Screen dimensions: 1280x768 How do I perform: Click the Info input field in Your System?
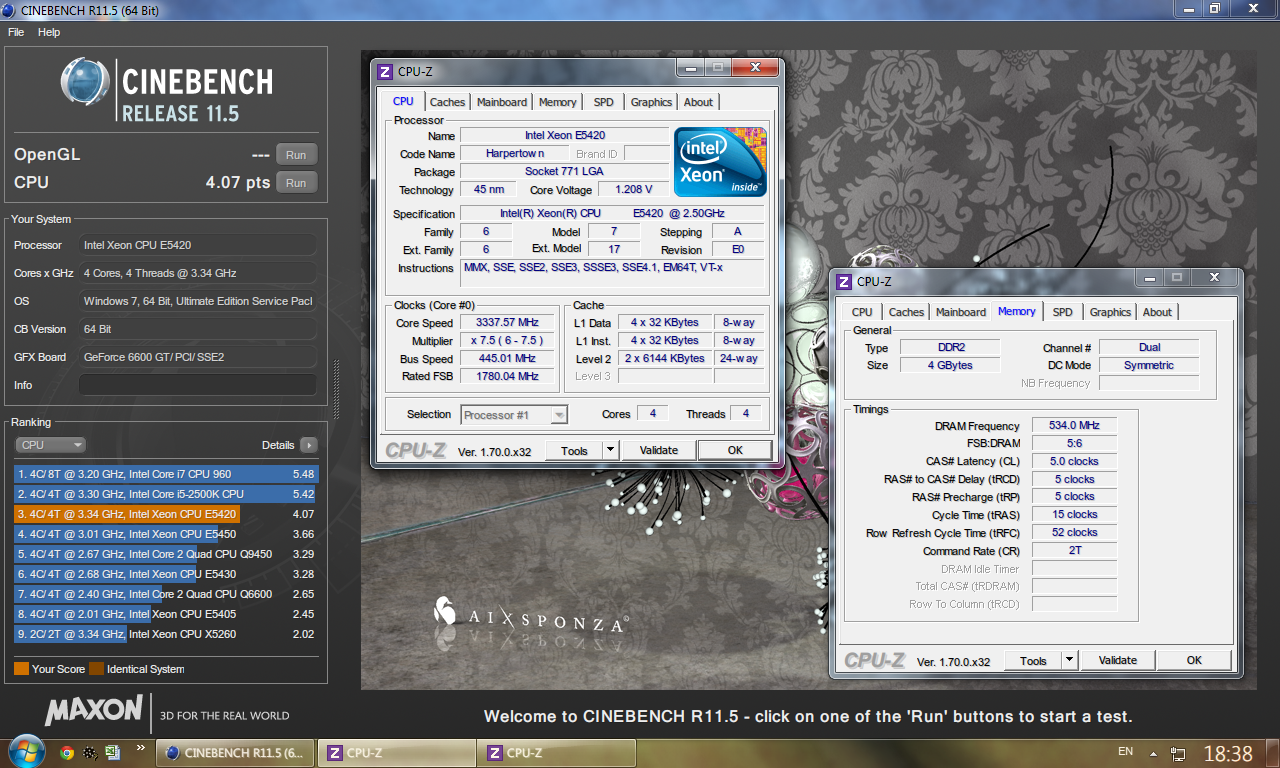(x=198, y=385)
